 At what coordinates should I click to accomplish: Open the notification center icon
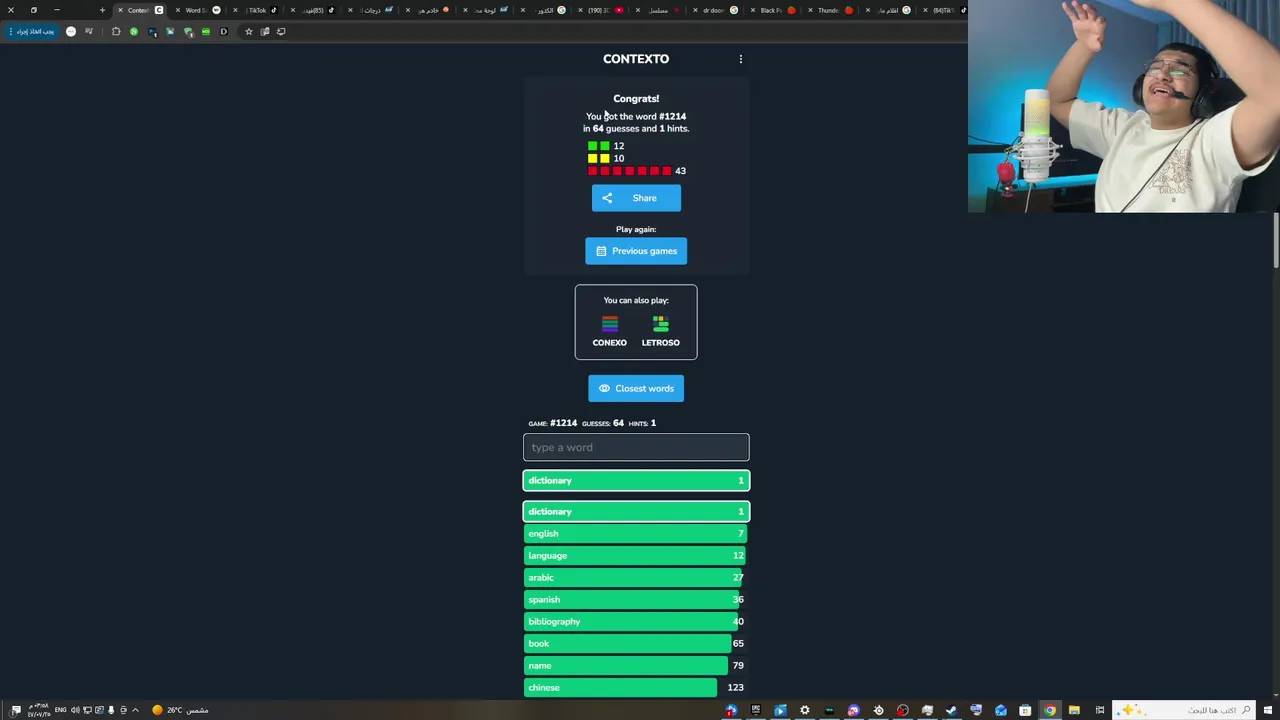pos(15,710)
